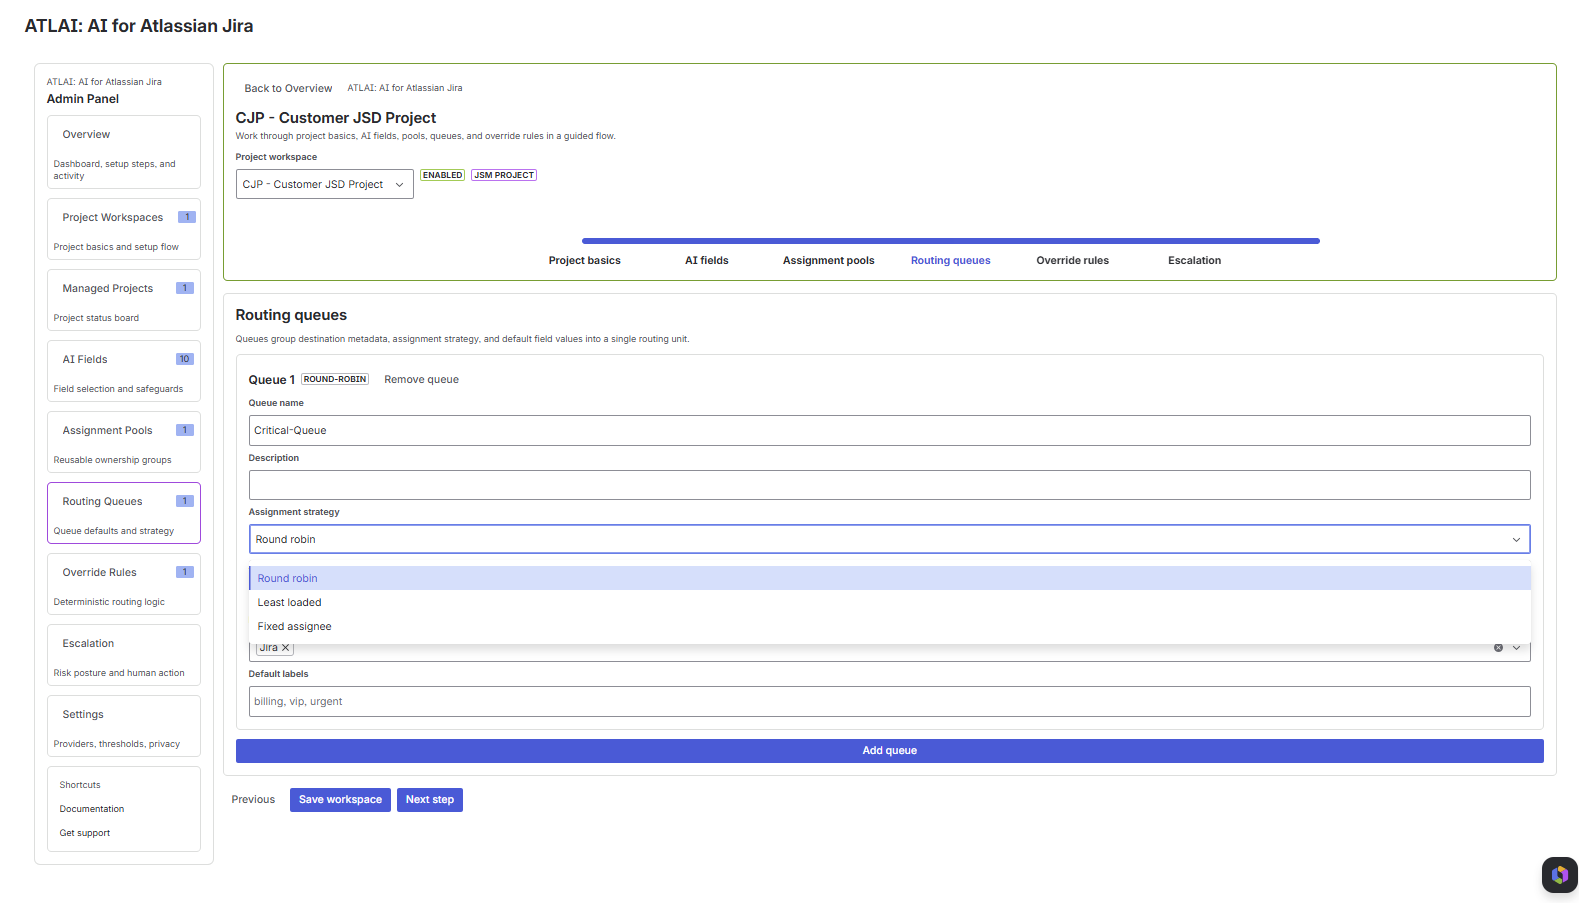Click the ROUND-ROBIN badge beside Queue 1

tap(335, 379)
